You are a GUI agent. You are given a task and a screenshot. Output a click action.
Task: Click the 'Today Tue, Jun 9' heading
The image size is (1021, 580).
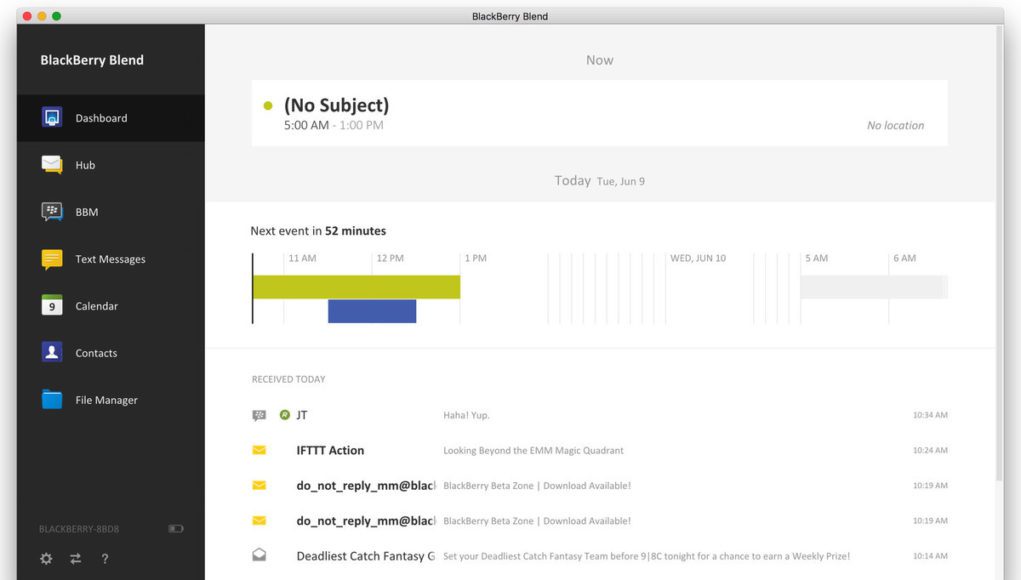point(600,180)
